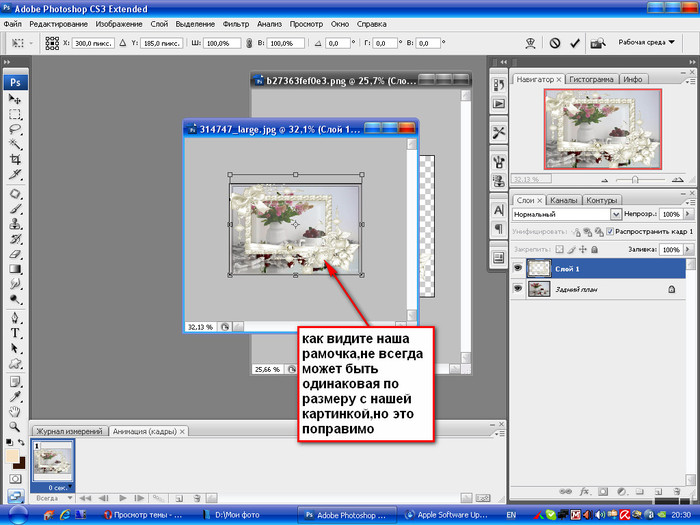Select the Eyedropper tool
Screen dimensions: 700x525
(x=15, y=397)
